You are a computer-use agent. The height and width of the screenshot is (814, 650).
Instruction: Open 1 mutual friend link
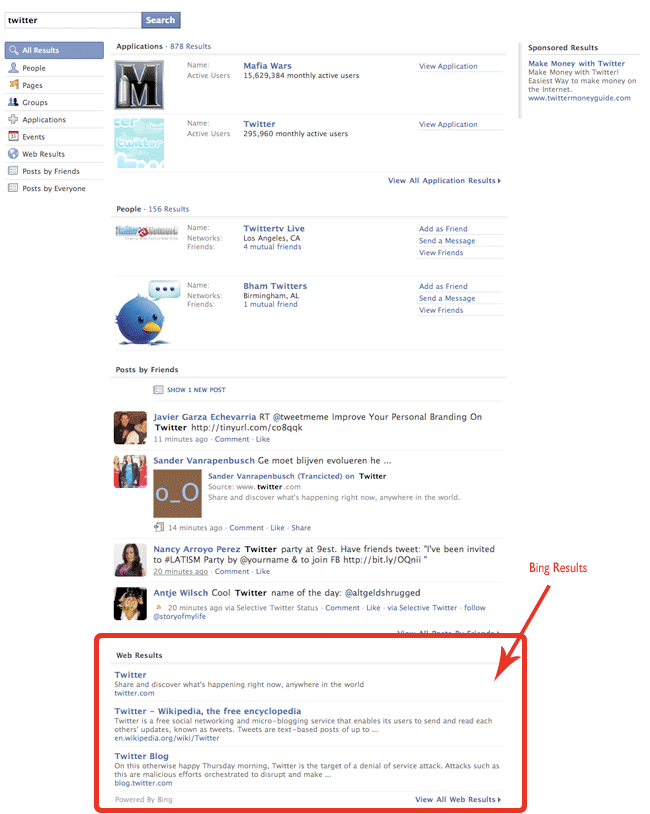click(x=270, y=304)
